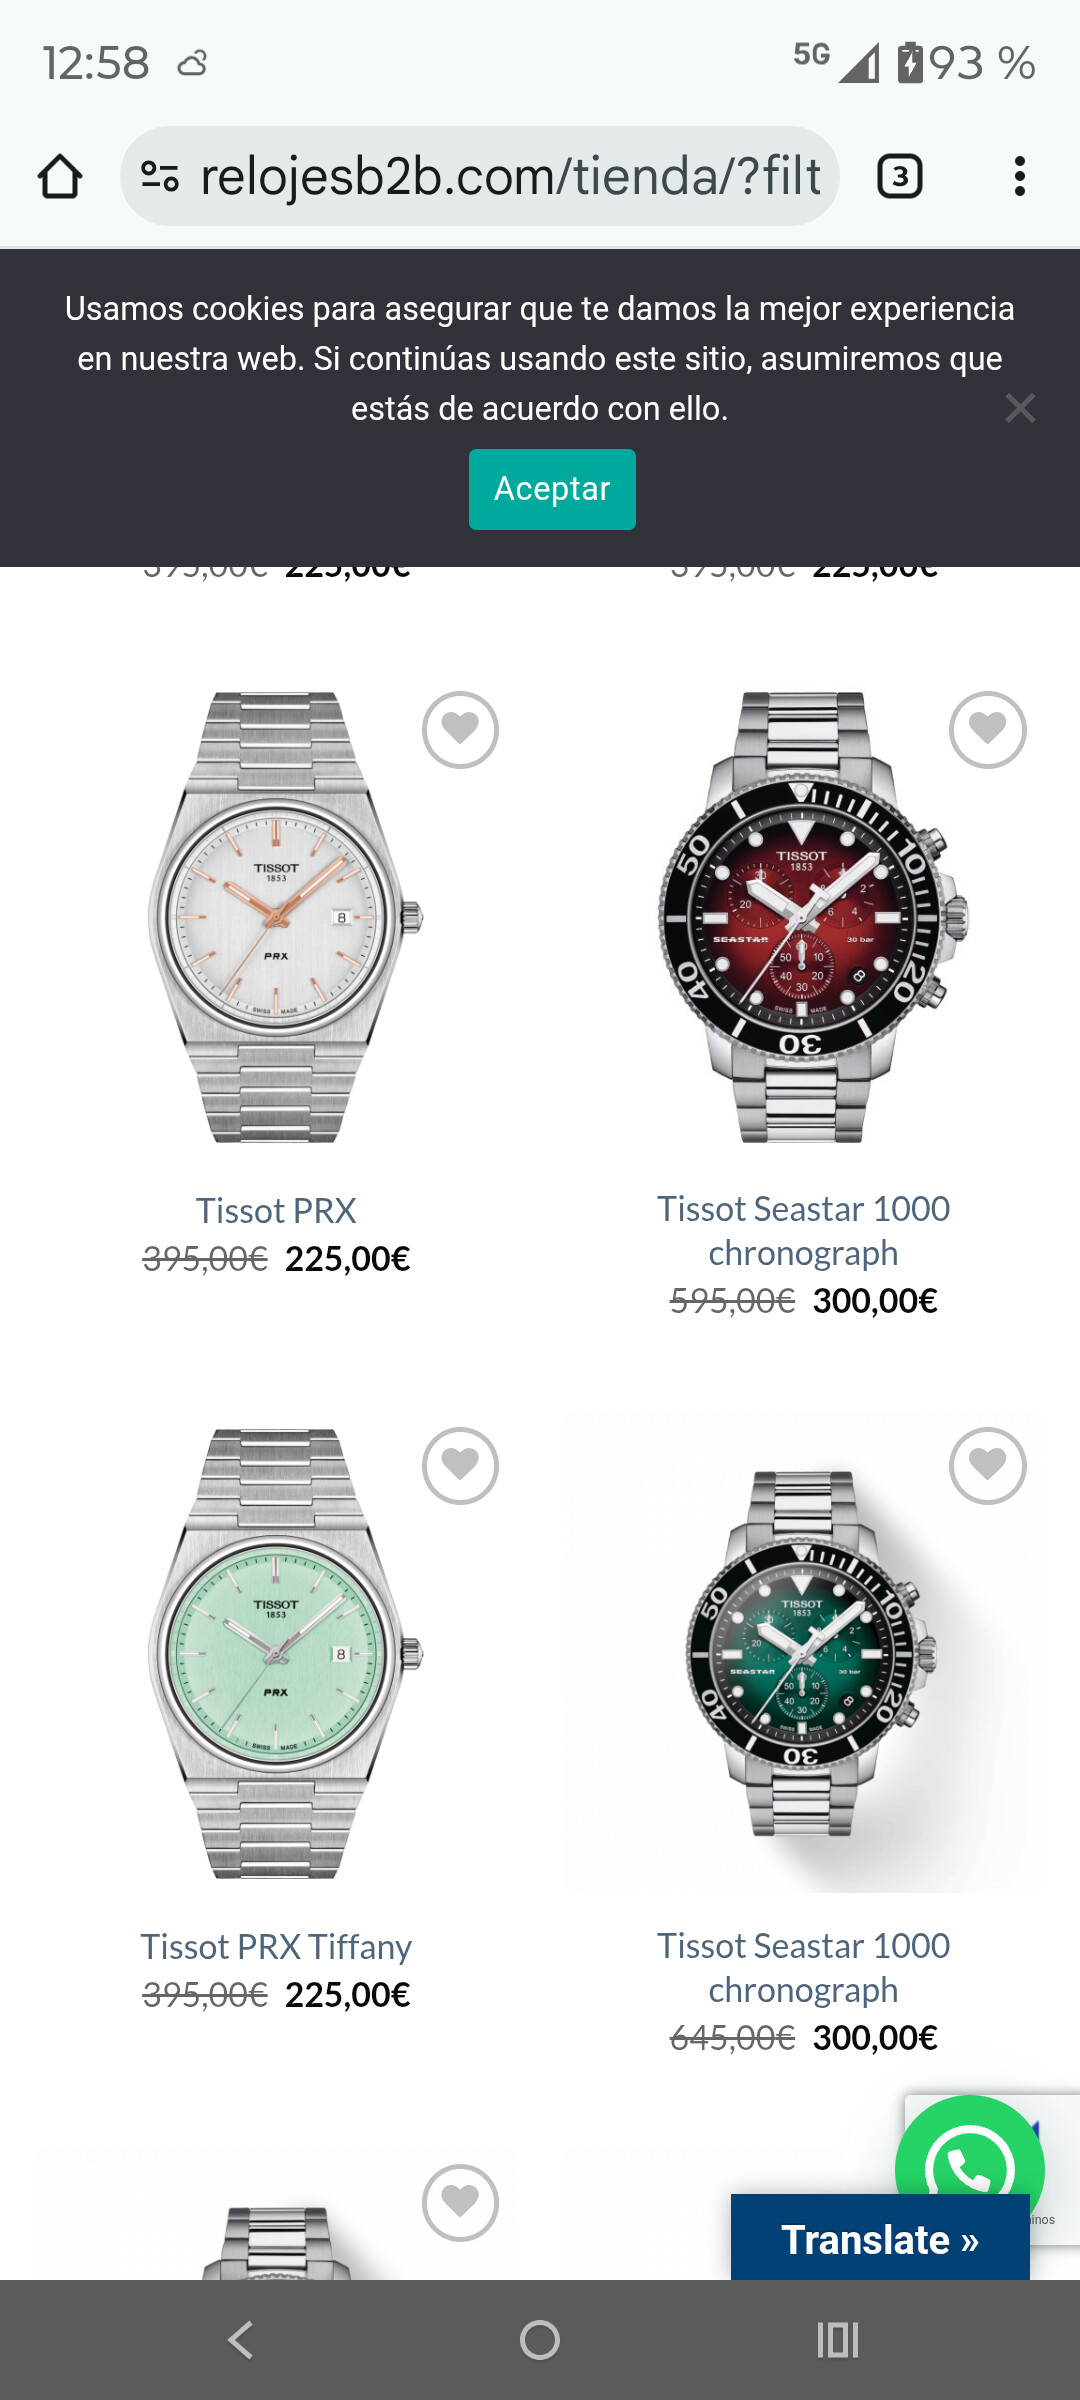The height and width of the screenshot is (2400, 1080).
Task: Add Tissot PRX Tiffany to wishlist
Action: pos(460,1466)
